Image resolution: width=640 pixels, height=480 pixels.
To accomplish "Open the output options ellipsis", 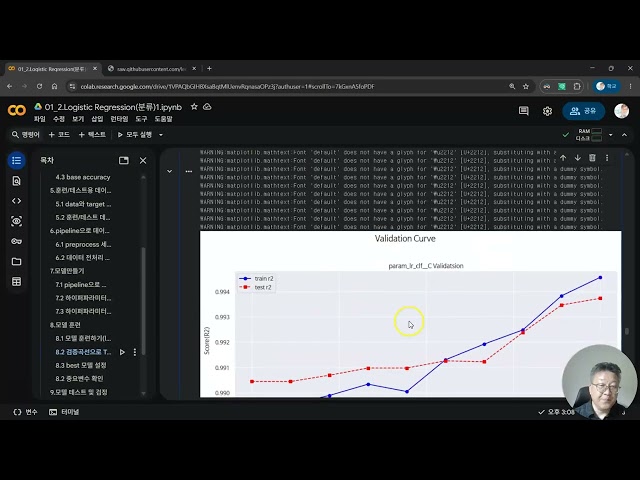I will tap(189, 171).
